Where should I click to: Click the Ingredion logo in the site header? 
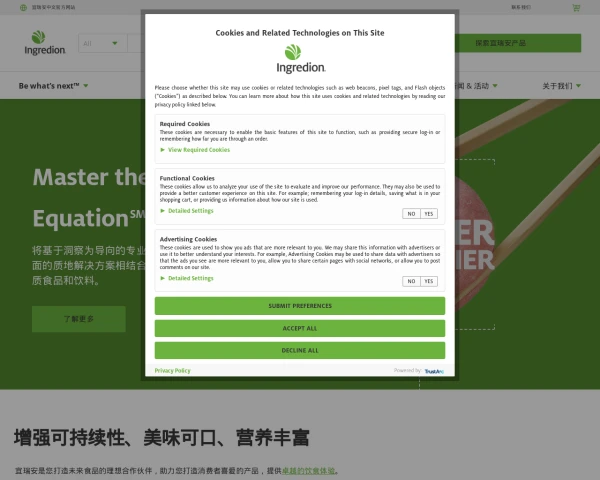click(44, 43)
